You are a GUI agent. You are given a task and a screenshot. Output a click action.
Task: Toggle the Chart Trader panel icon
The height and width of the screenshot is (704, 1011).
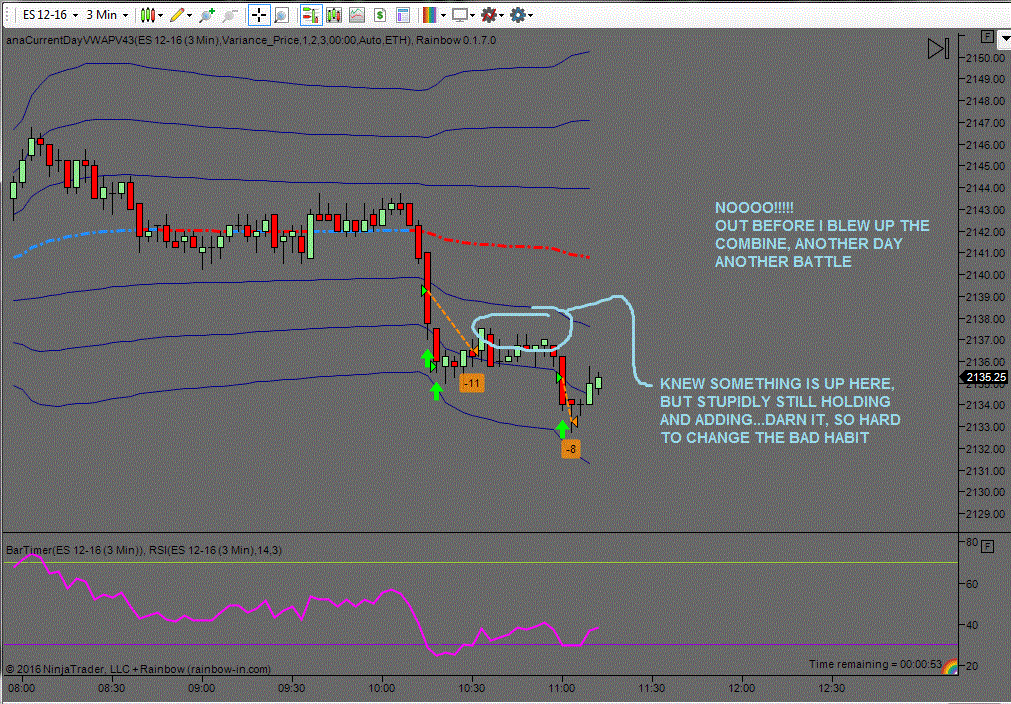[x=311, y=15]
